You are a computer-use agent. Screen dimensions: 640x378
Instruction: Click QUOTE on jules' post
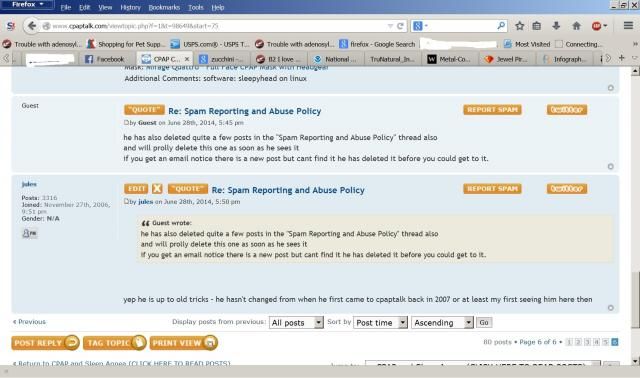(x=188, y=189)
